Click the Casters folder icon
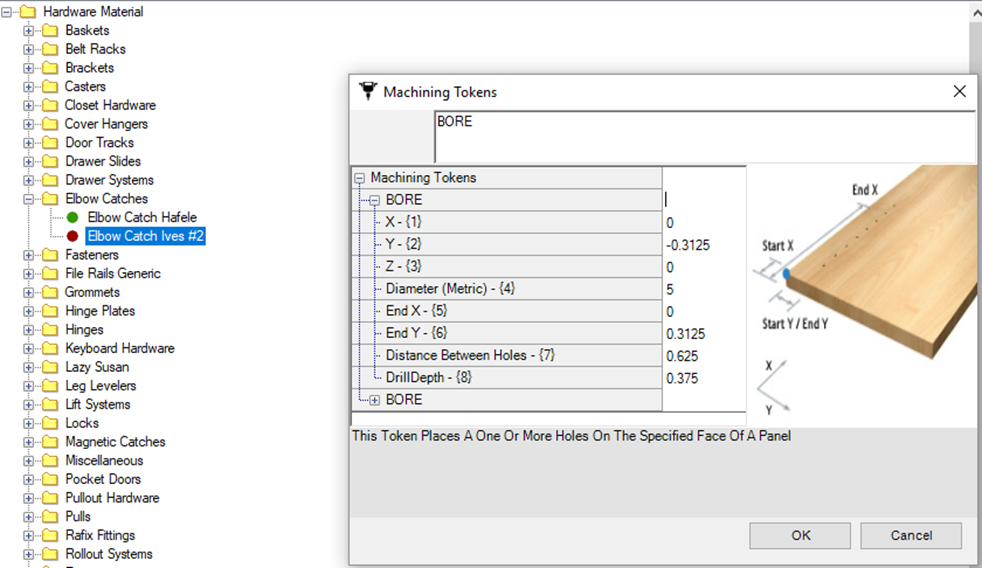982x568 pixels. click(49, 87)
